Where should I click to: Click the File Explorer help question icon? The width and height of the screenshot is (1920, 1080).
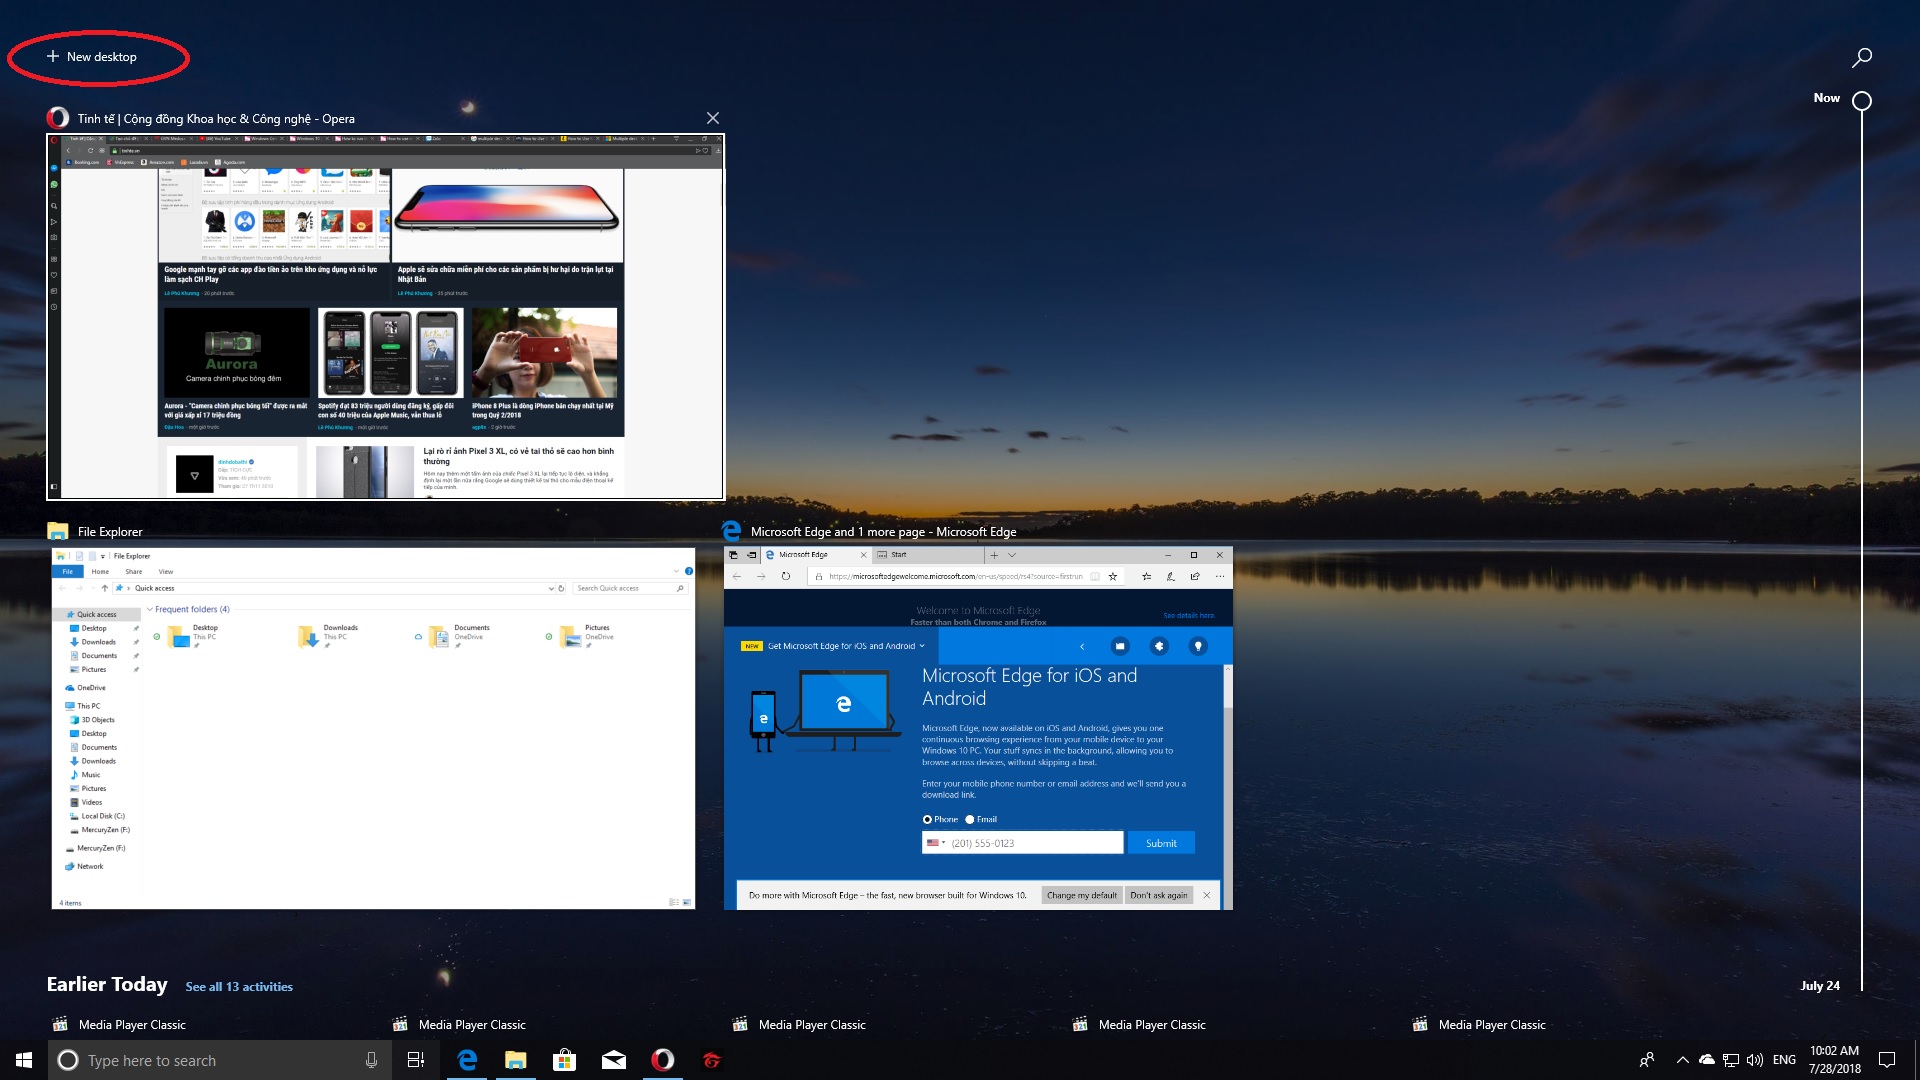(x=688, y=571)
